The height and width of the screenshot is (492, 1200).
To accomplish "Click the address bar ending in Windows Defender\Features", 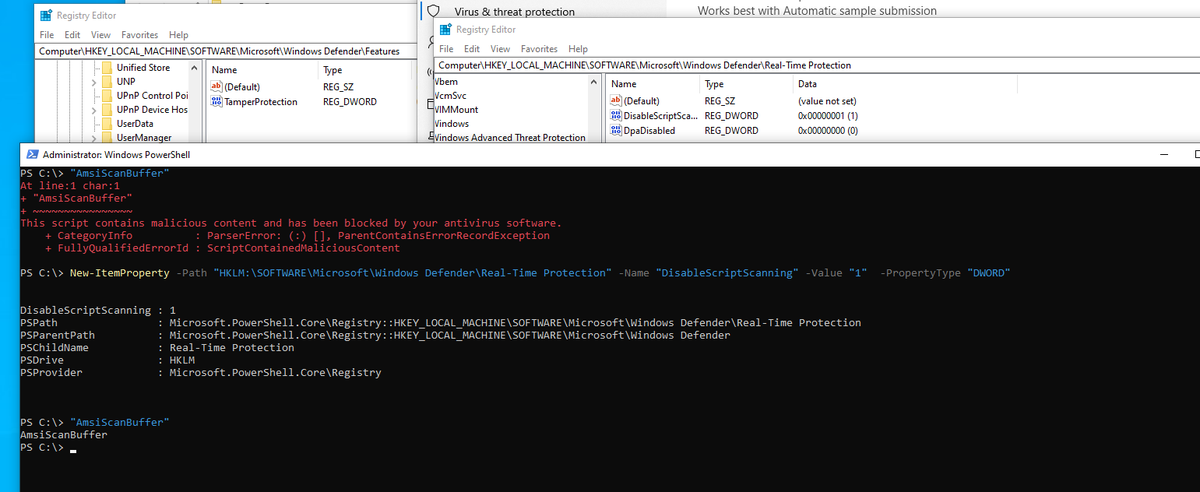I will pos(226,50).
